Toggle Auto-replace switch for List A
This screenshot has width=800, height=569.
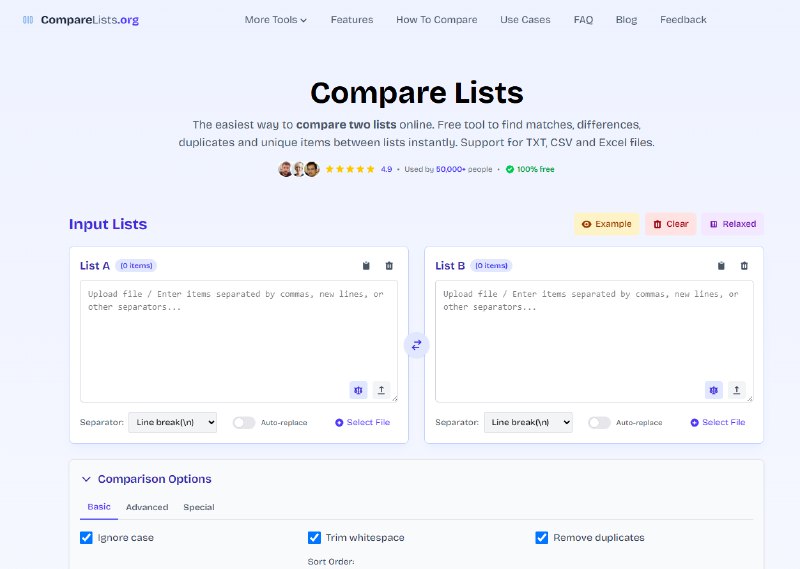(x=243, y=423)
